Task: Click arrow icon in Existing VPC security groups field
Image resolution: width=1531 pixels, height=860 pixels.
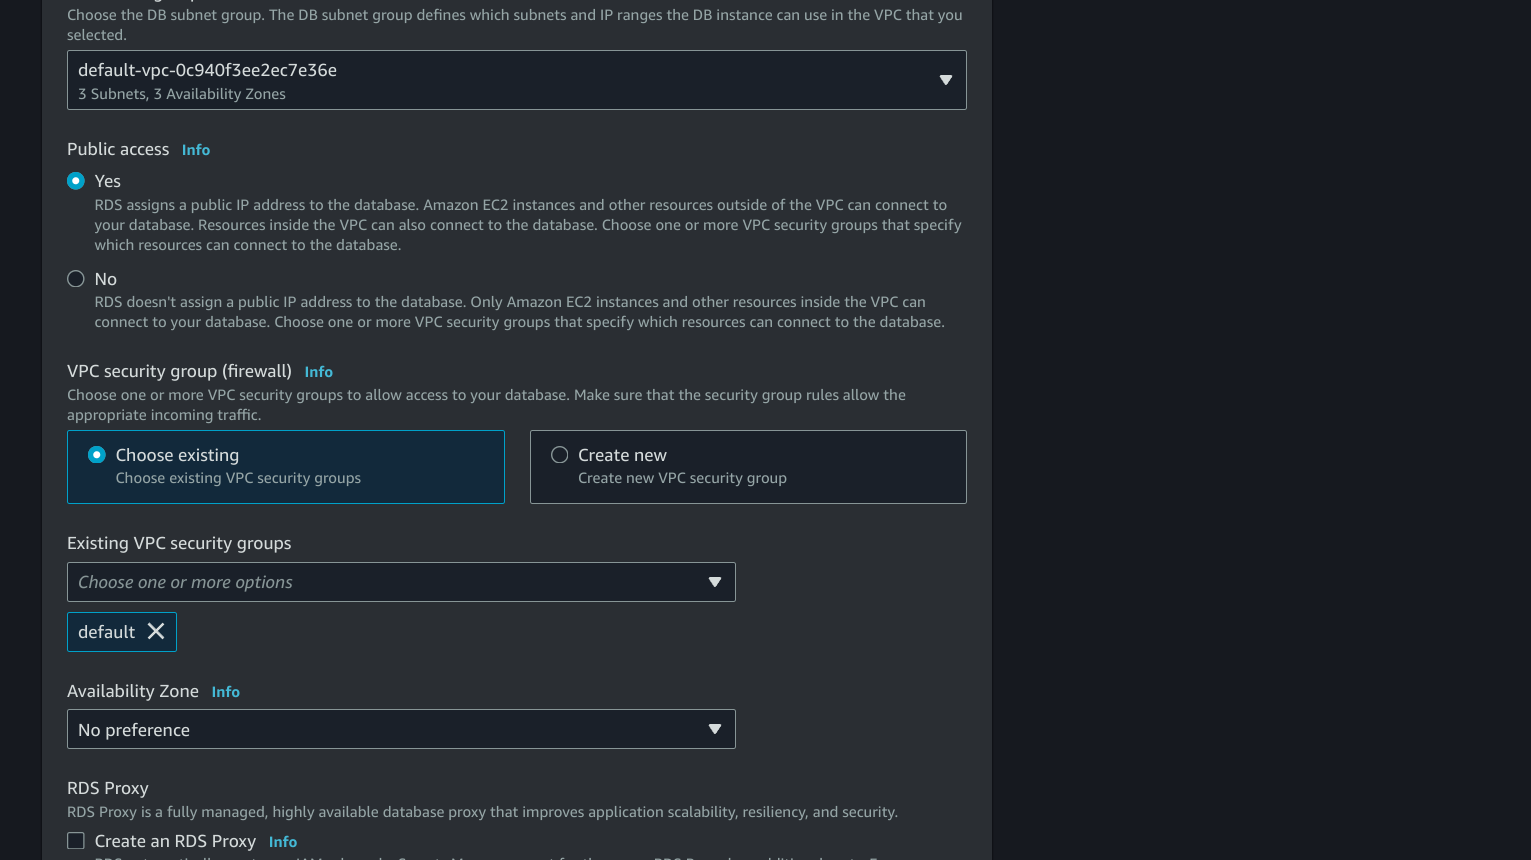Action: (714, 582)
